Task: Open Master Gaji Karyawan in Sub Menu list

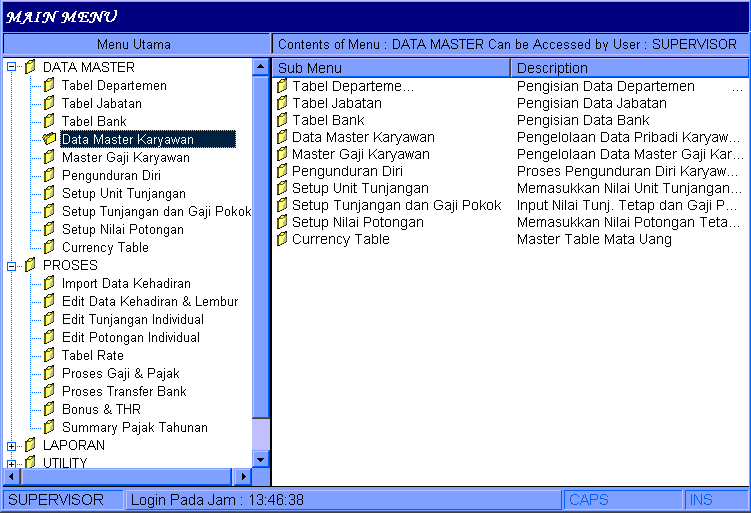Action: click(x=361, y=154)
